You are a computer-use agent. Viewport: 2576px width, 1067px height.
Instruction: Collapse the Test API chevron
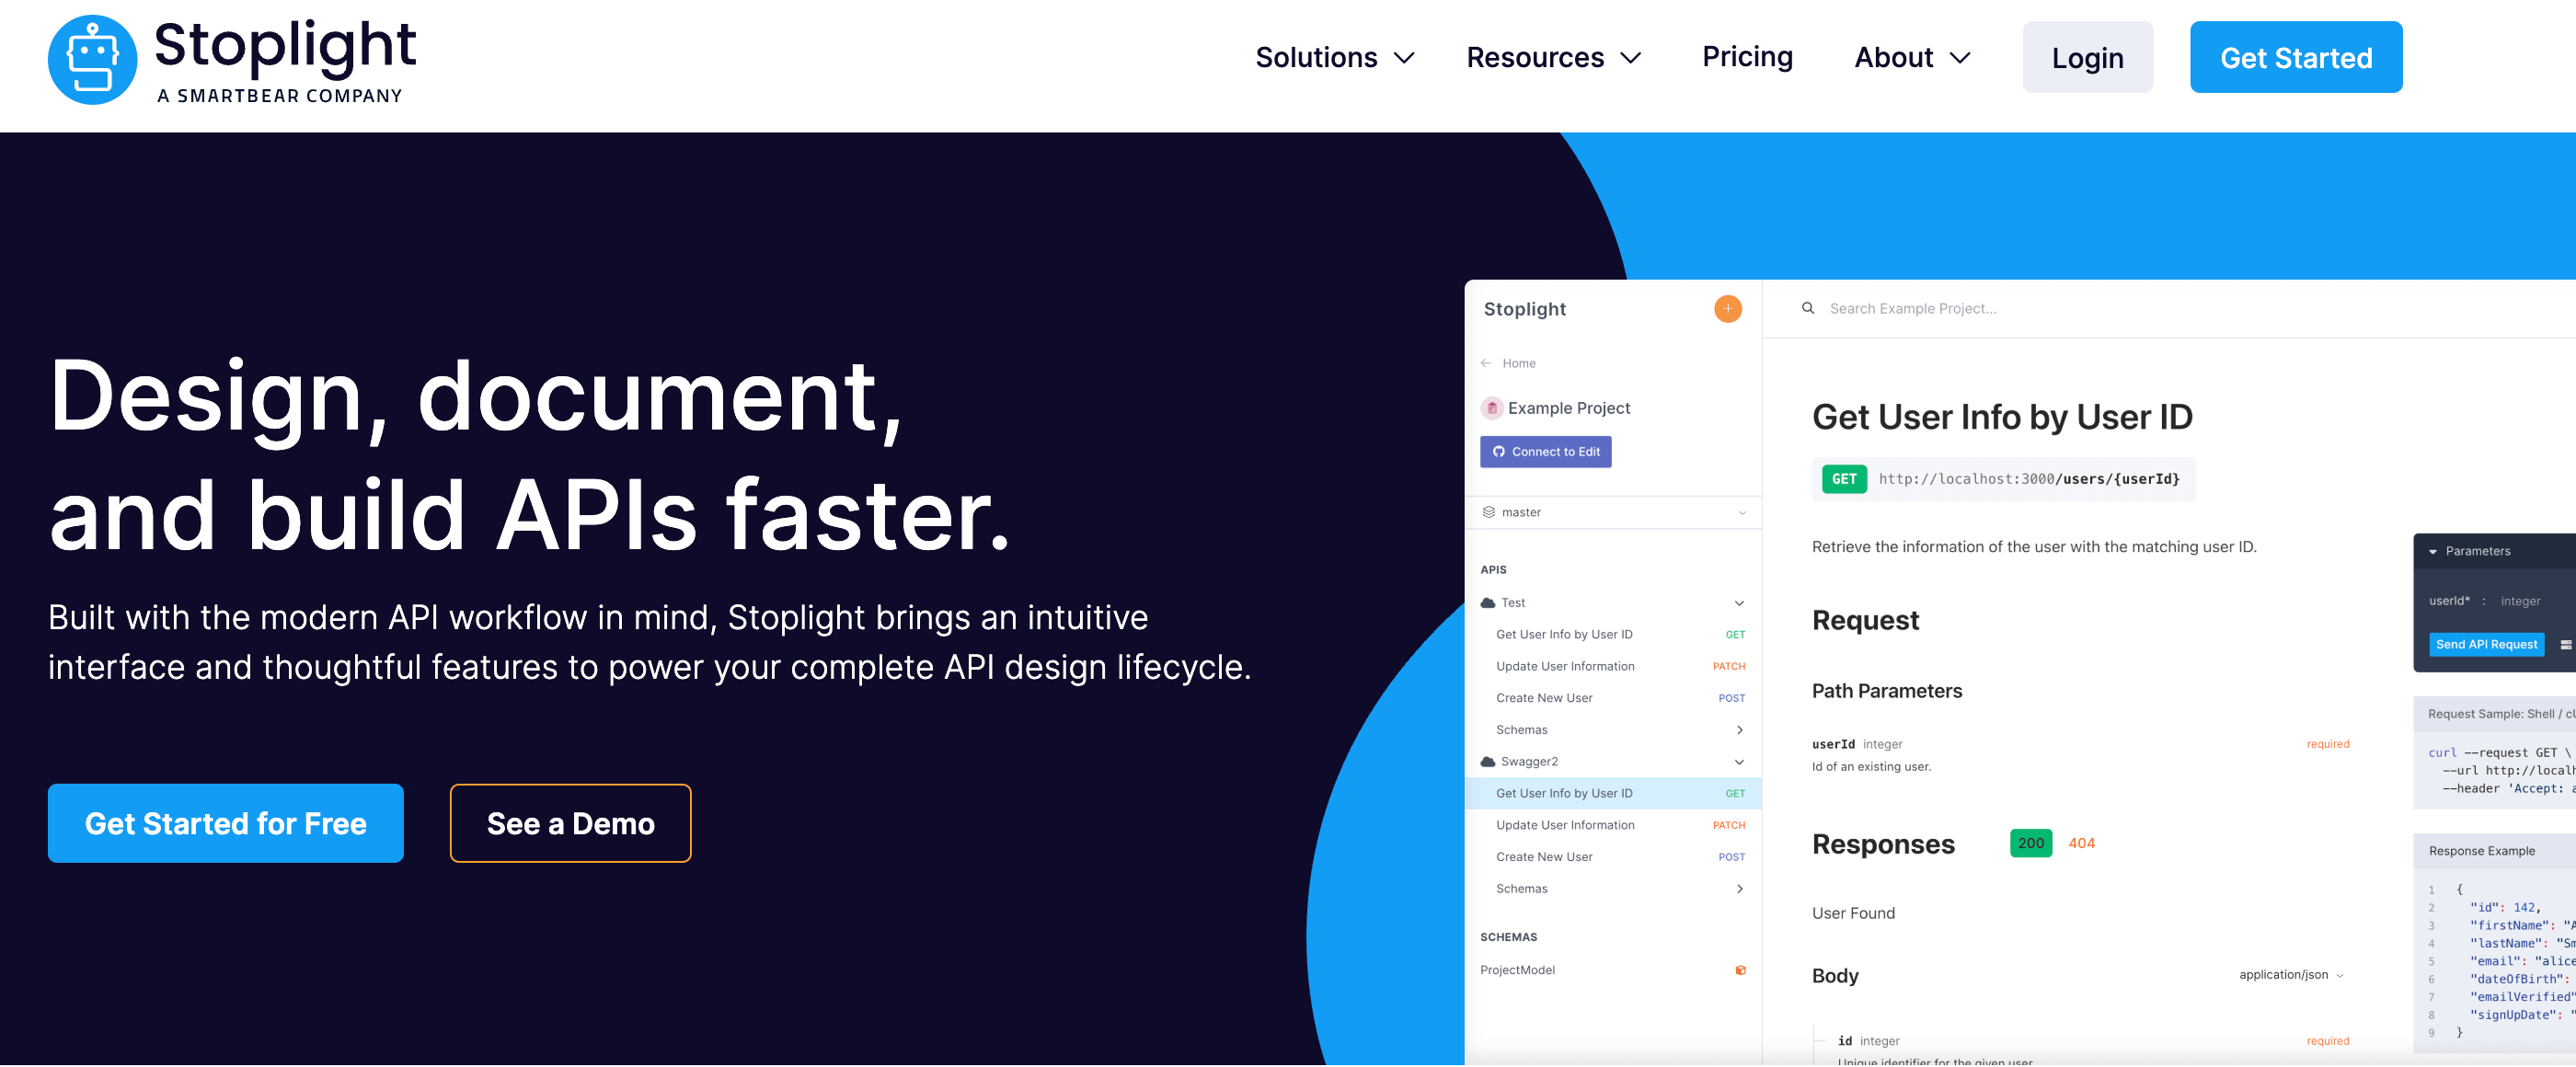[1738, 603]
